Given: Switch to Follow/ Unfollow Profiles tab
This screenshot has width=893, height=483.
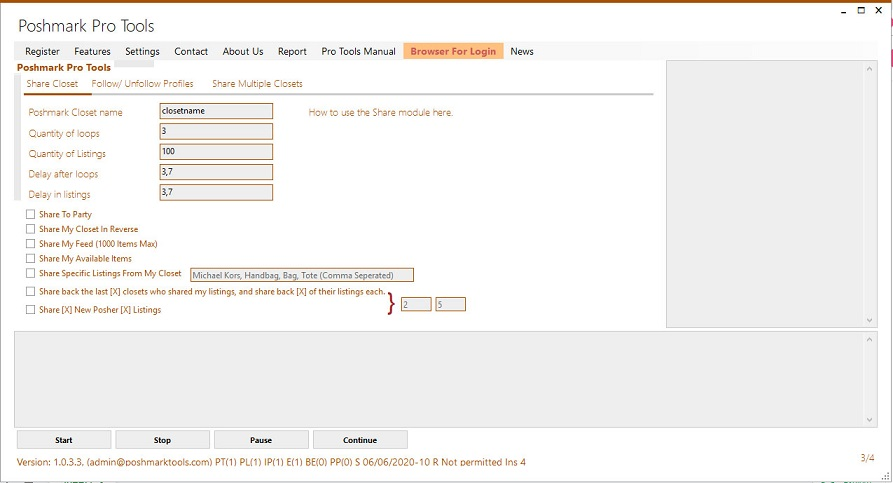Looking at the screenshot, I should [142, 84].
